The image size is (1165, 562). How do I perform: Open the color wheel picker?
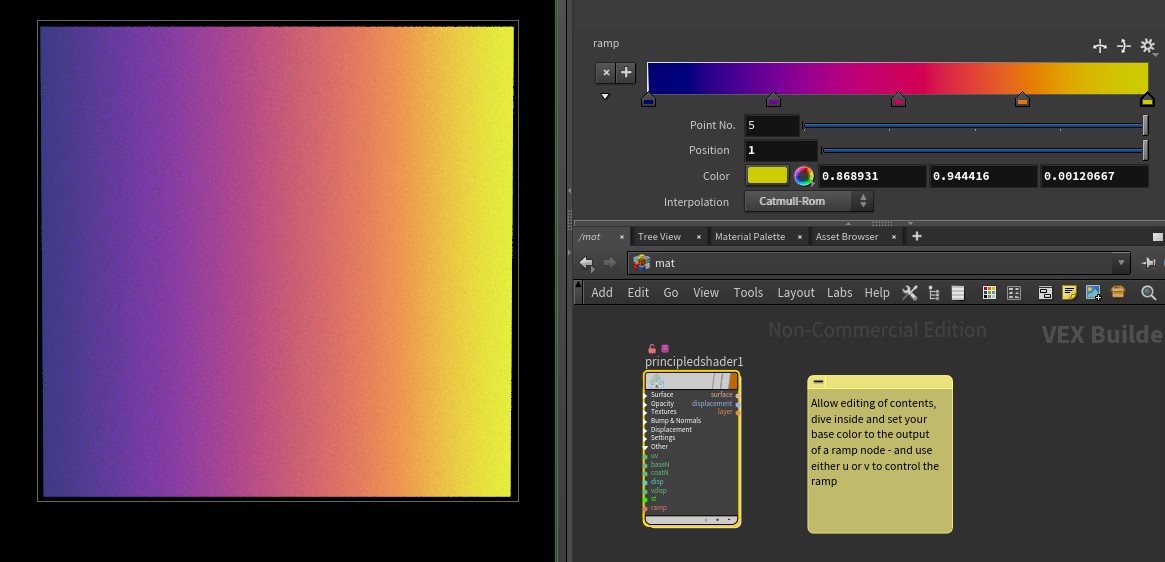point(803,176)
